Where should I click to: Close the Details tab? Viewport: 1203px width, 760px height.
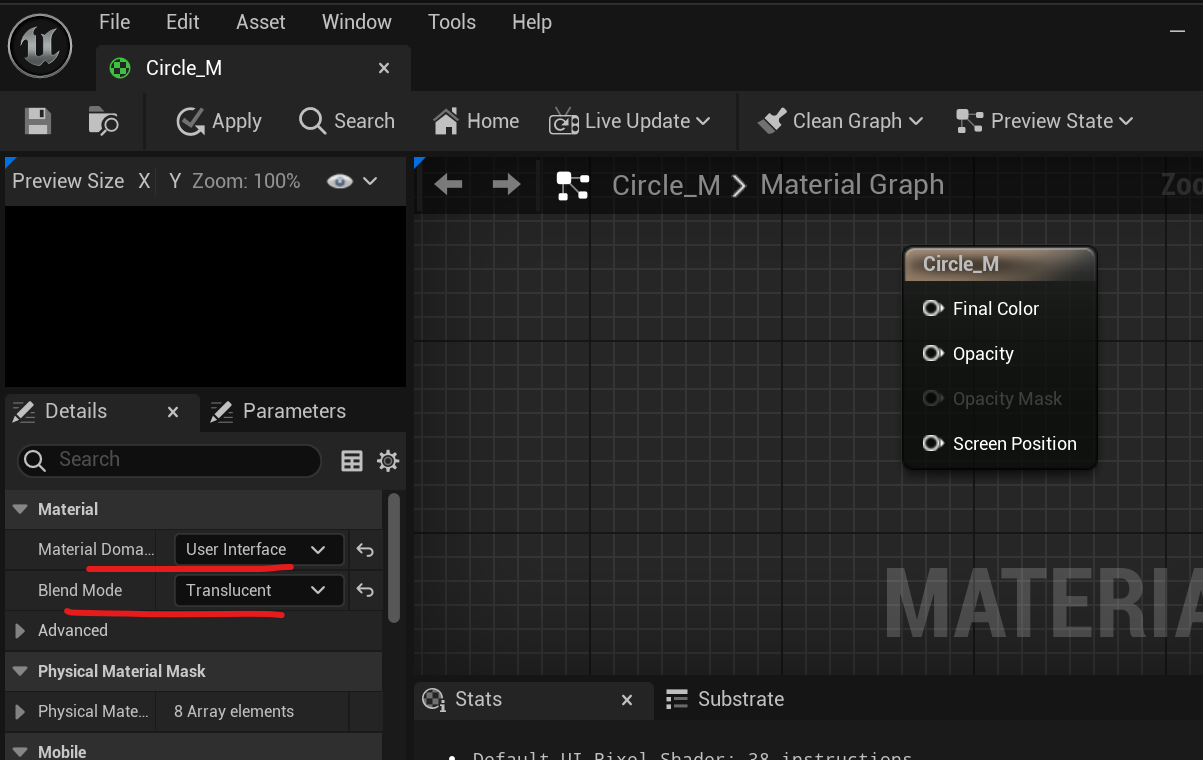pos(173,412)
